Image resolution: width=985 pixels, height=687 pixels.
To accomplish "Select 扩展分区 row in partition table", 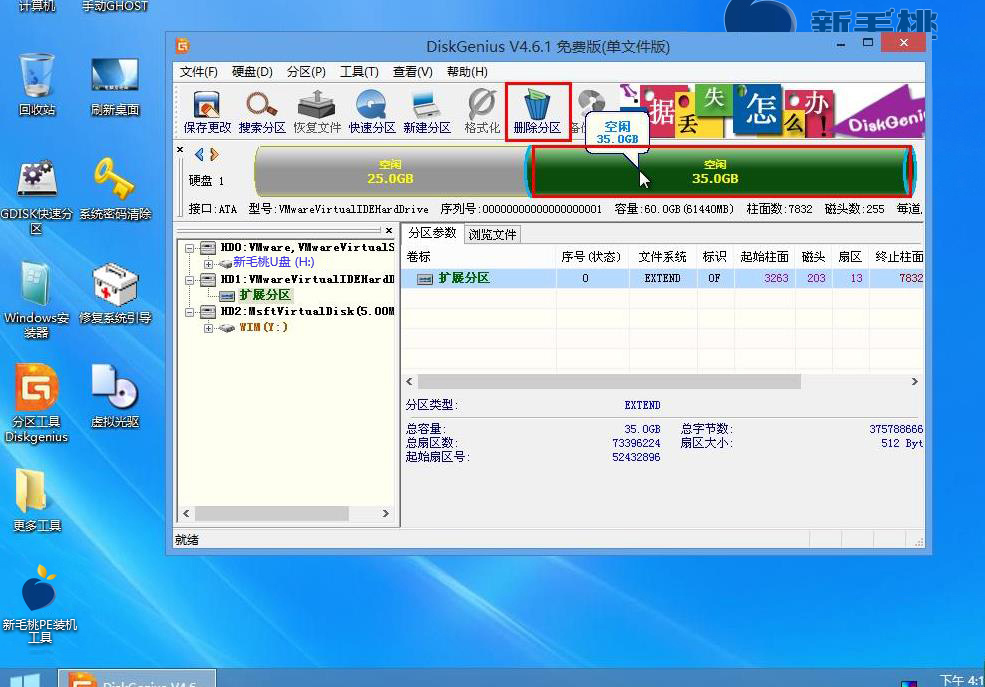I will (663, 278).
